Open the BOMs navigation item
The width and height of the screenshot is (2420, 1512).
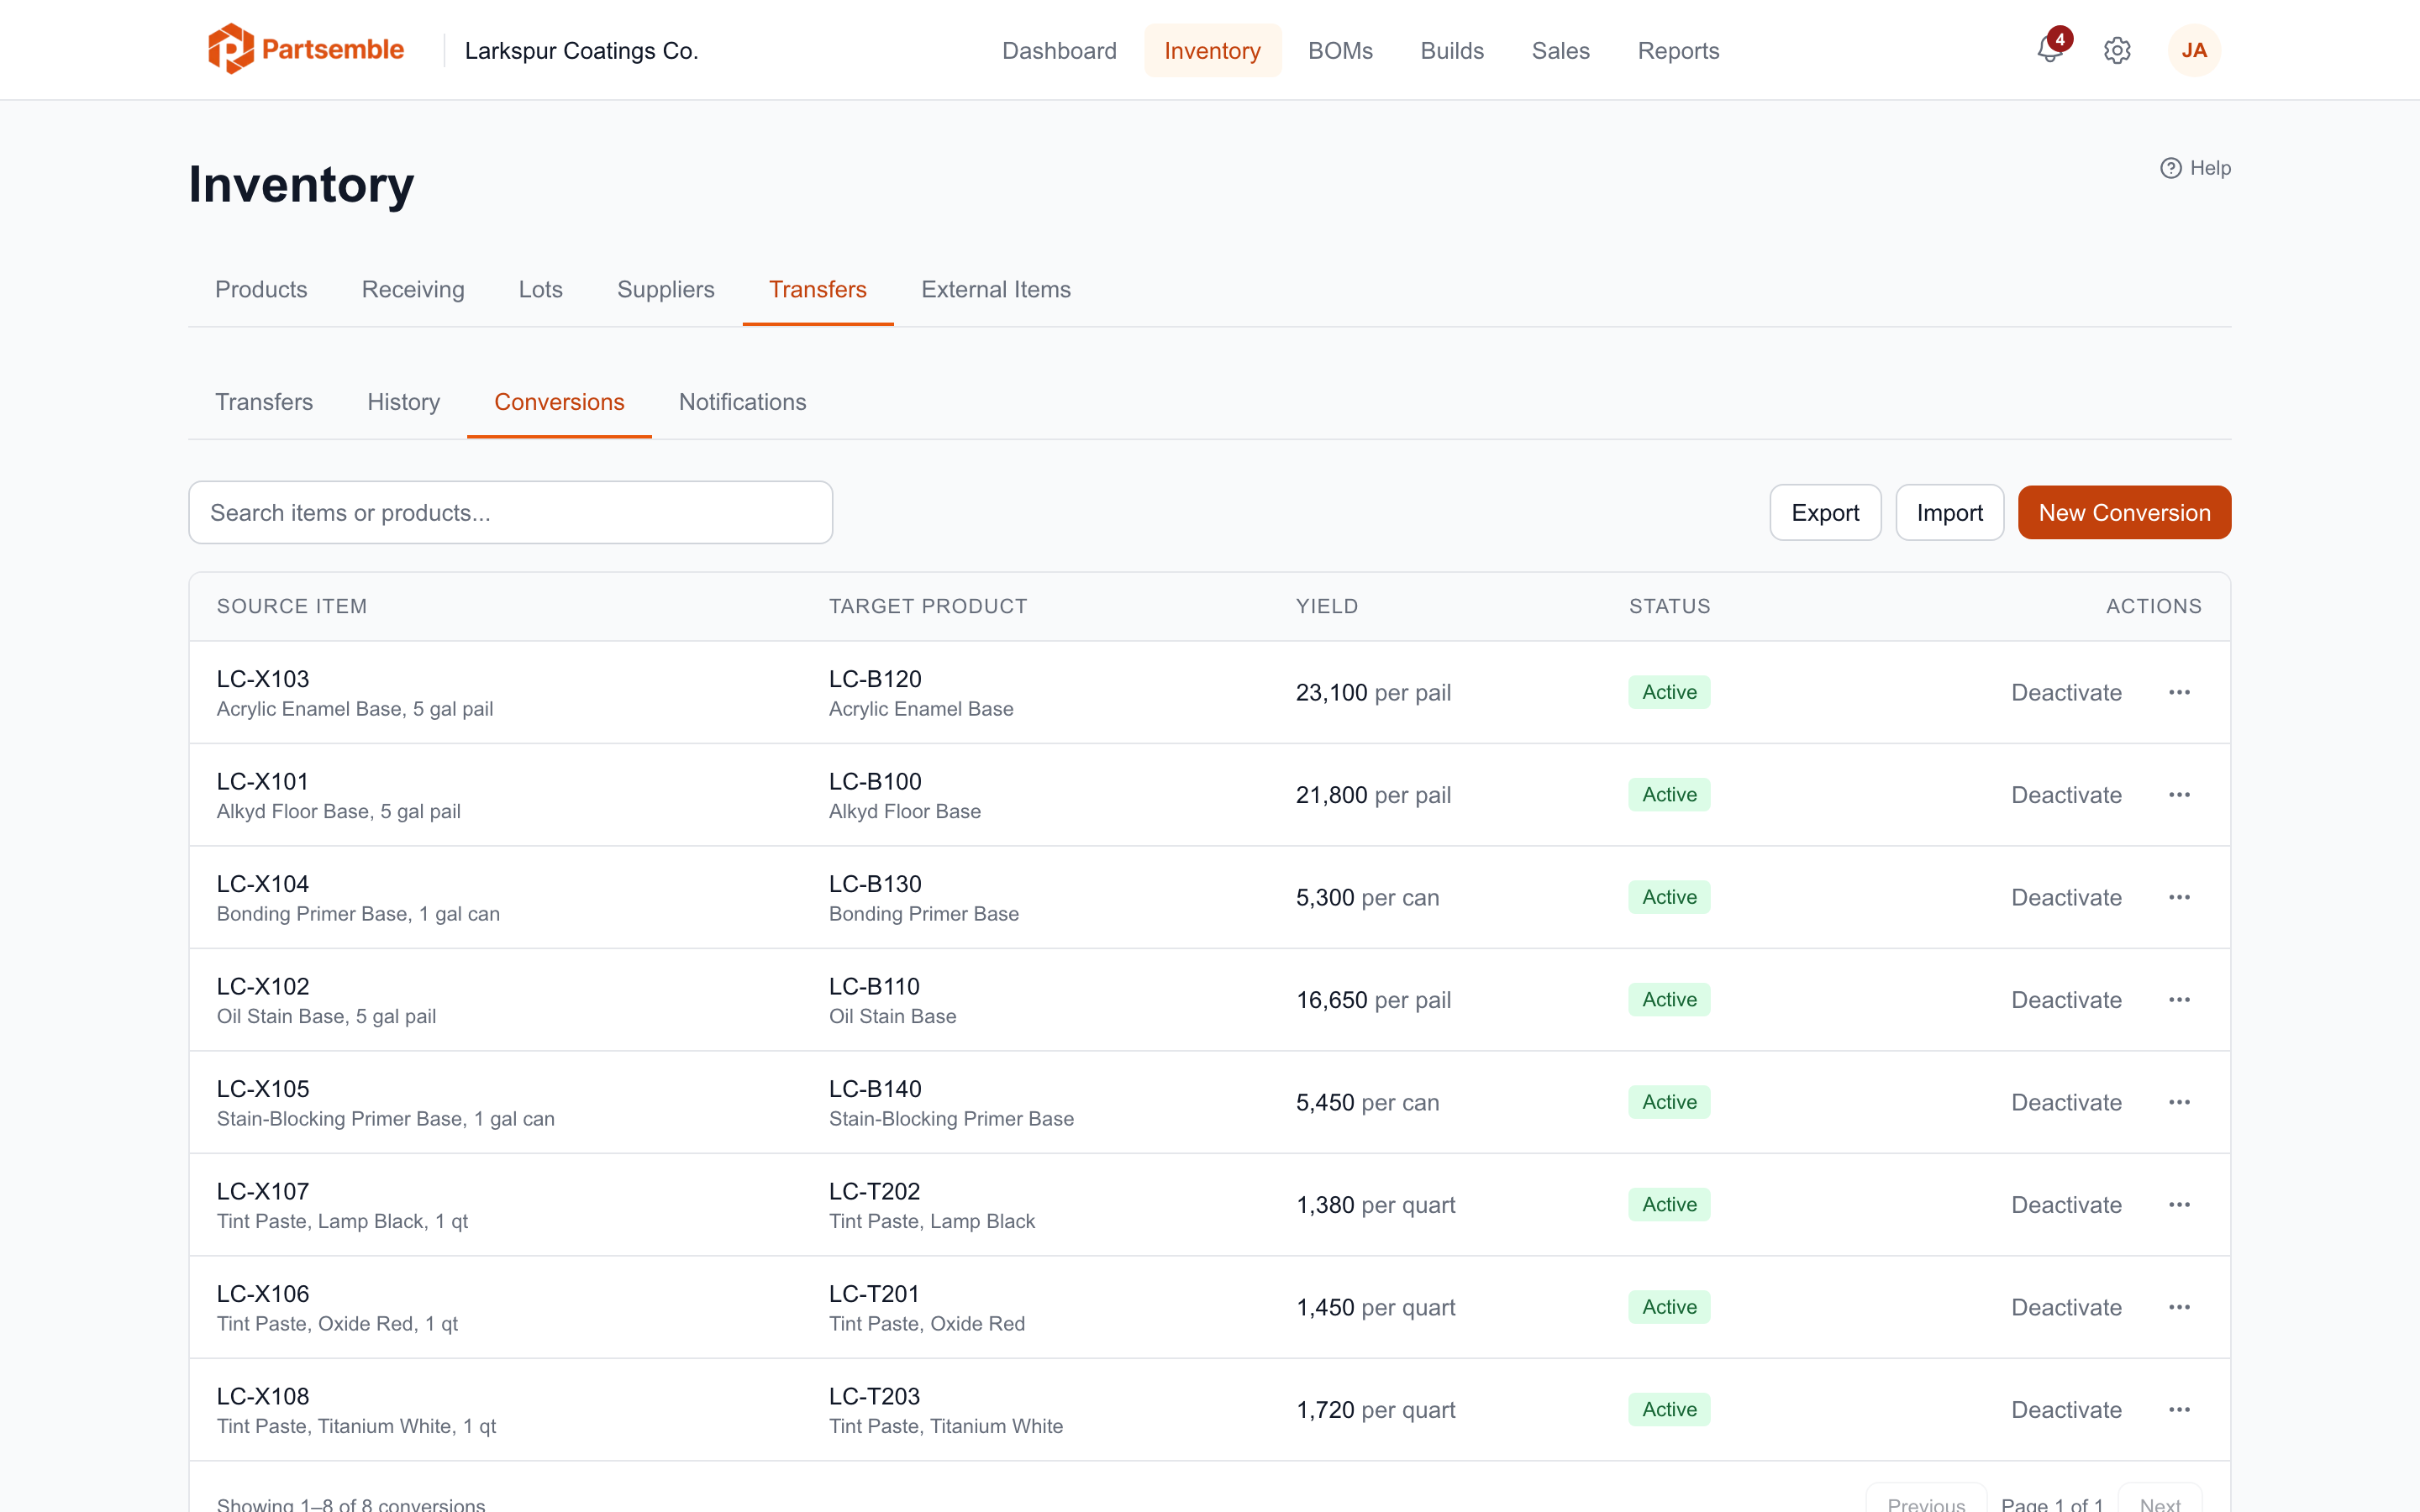1340,50
